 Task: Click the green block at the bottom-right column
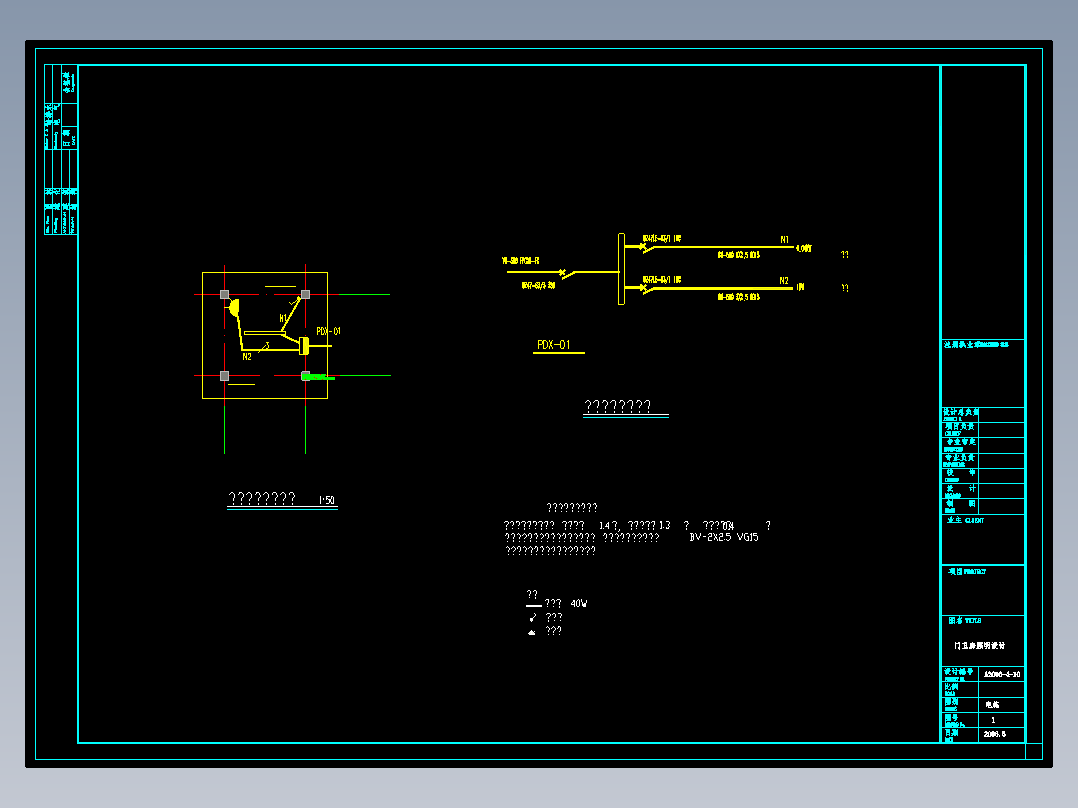(318, 377)
